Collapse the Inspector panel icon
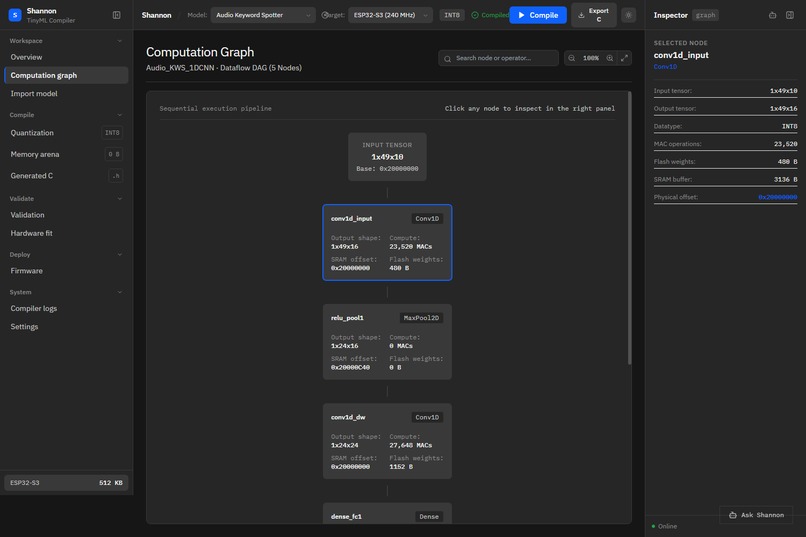Screen dimensions: 806x537 coord(790,15)
